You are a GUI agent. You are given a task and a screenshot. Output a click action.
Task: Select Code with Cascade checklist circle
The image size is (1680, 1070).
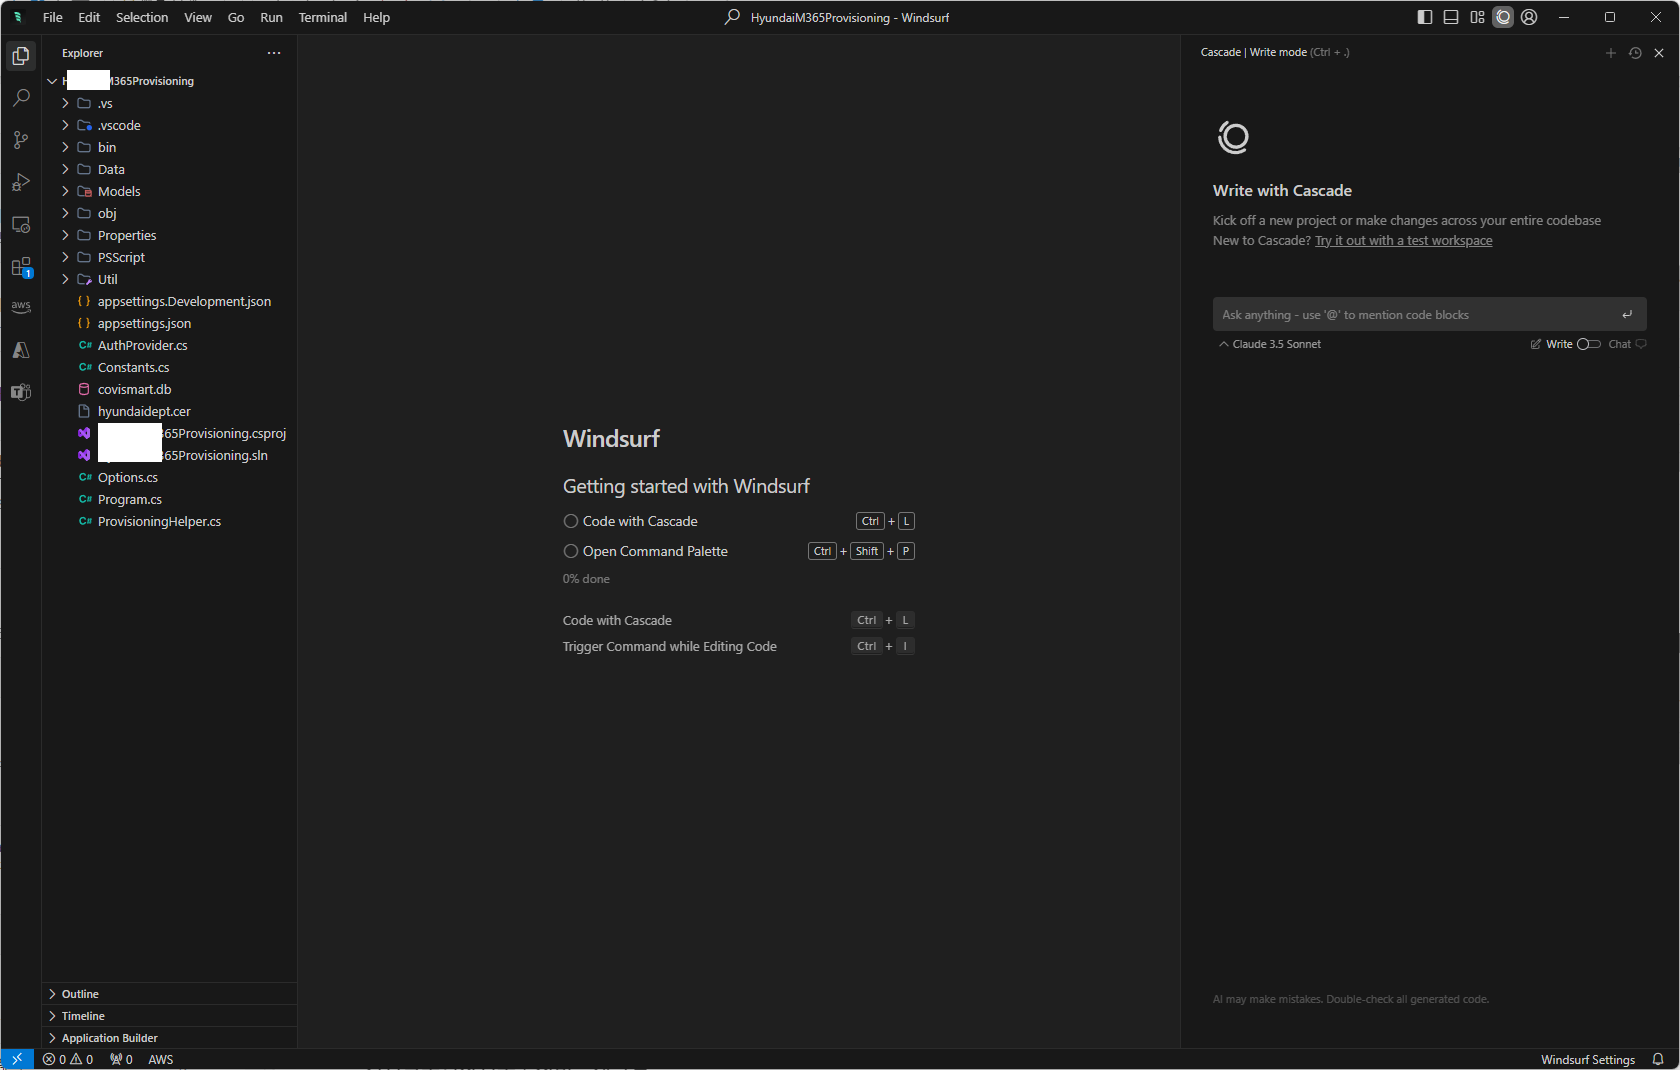pos(571,521)
